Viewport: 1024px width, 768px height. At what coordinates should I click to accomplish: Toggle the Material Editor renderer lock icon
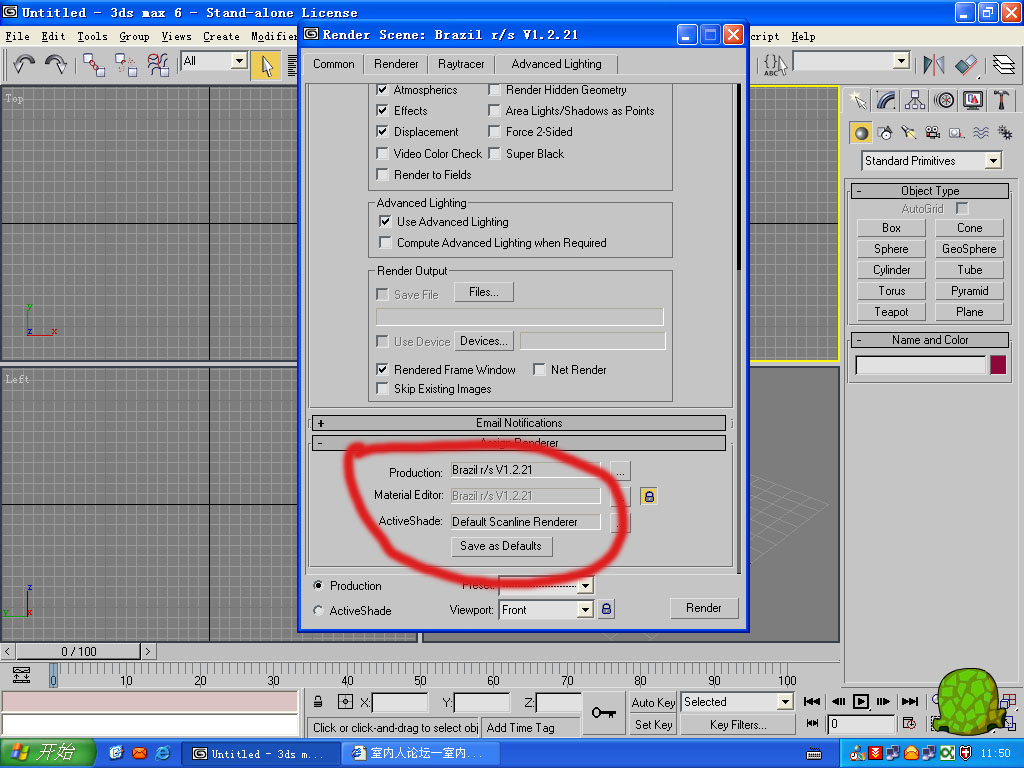[648, 496]
